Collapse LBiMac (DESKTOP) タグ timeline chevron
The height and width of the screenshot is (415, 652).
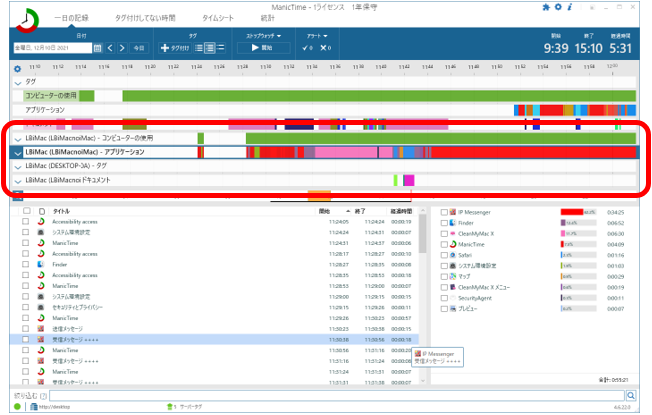(18, 167)
